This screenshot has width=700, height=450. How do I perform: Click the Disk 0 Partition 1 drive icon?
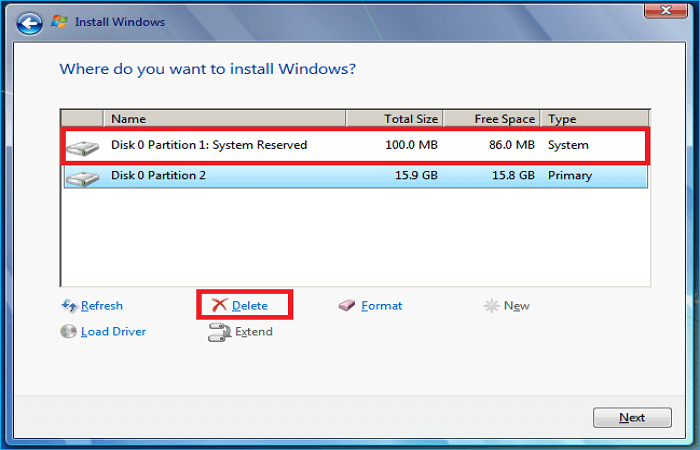pos(83,147)
